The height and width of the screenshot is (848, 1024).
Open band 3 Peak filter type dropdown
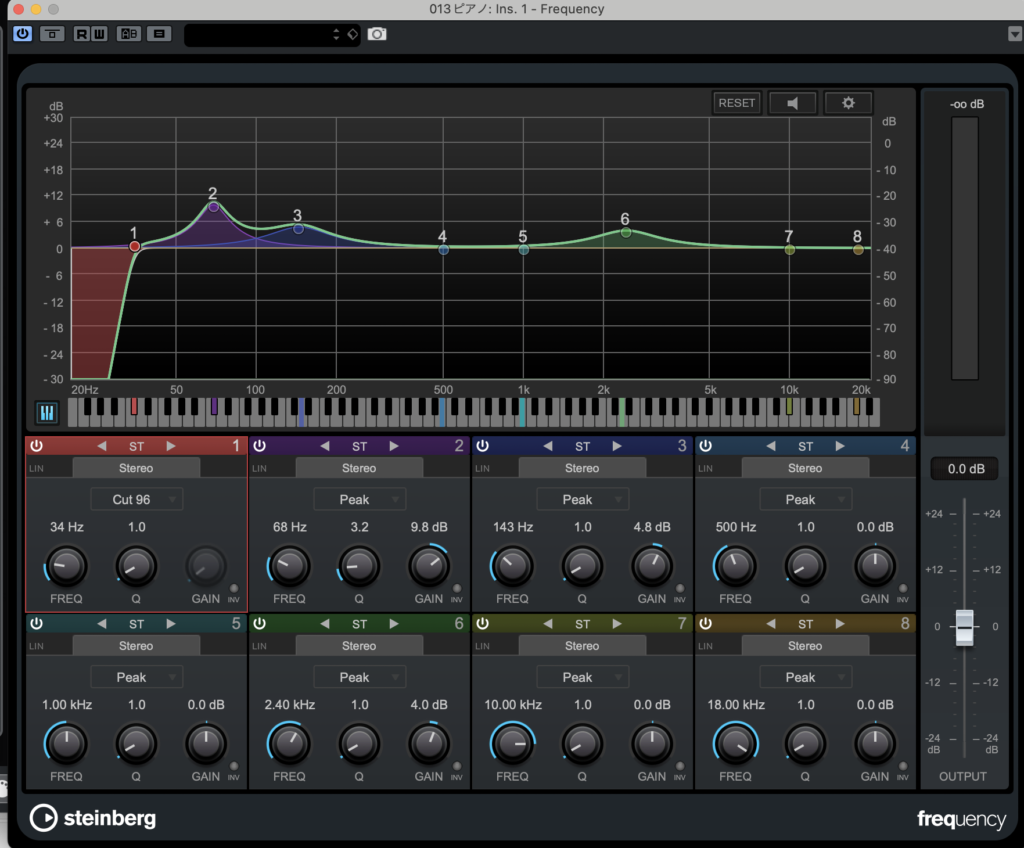tap(582, 499)
